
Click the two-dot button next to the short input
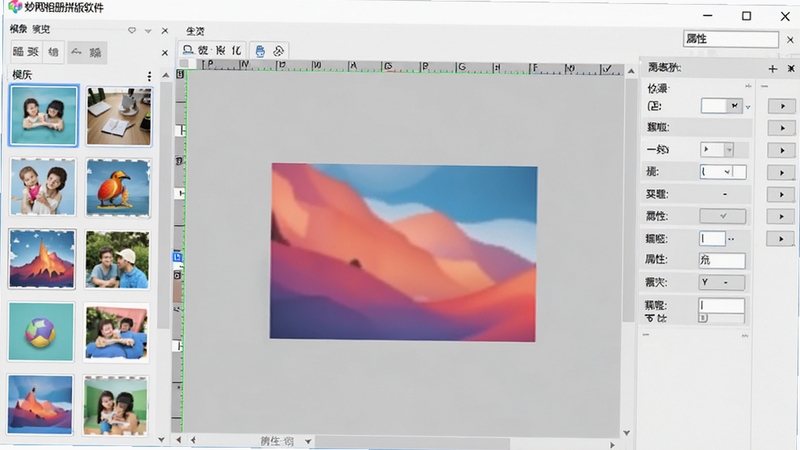(x=732, y=239)
